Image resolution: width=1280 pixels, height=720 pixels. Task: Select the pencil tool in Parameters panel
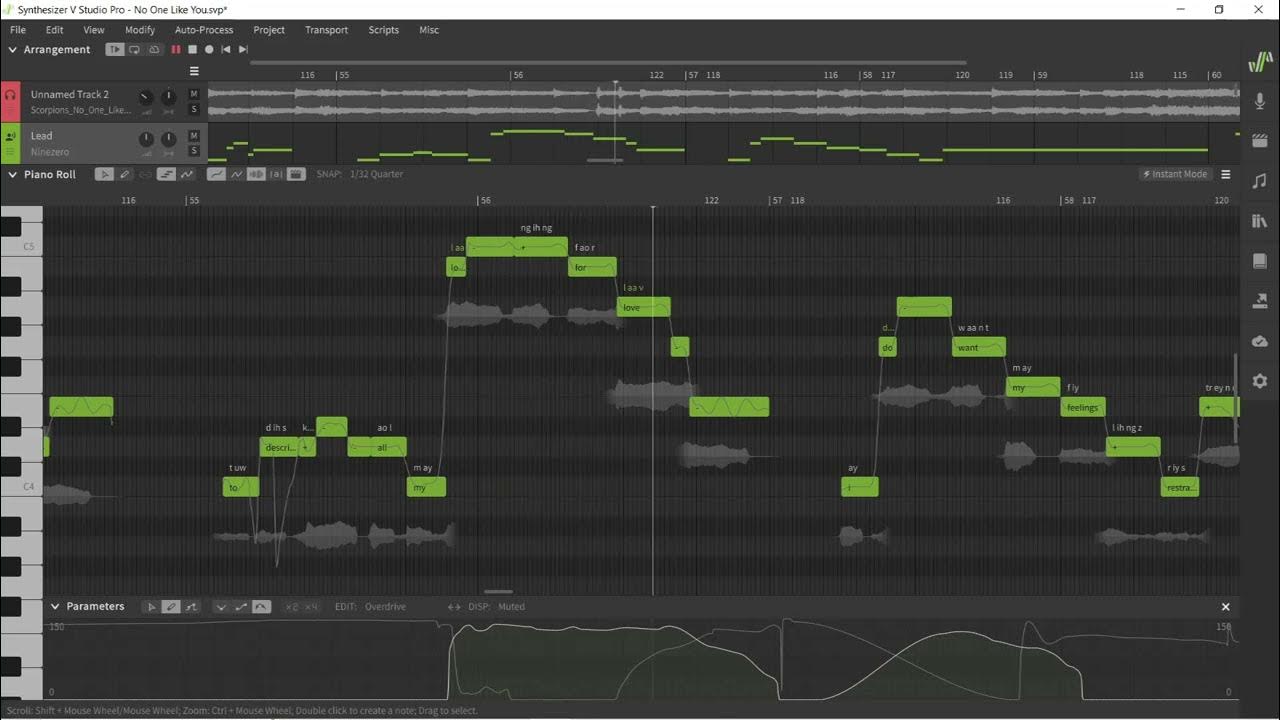pos(171,607)
